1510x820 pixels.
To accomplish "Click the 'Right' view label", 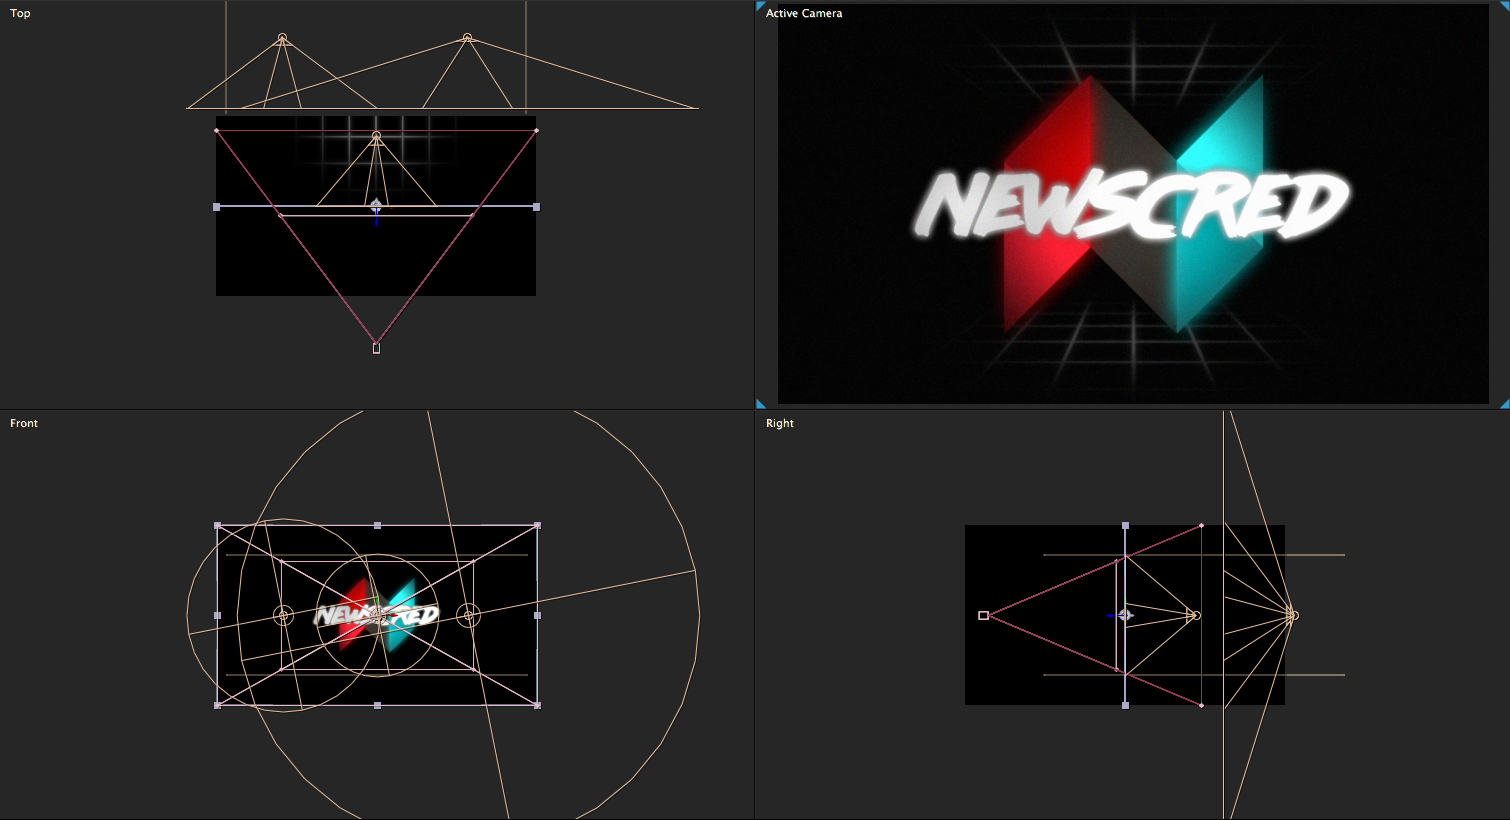I will click(780, 423).
